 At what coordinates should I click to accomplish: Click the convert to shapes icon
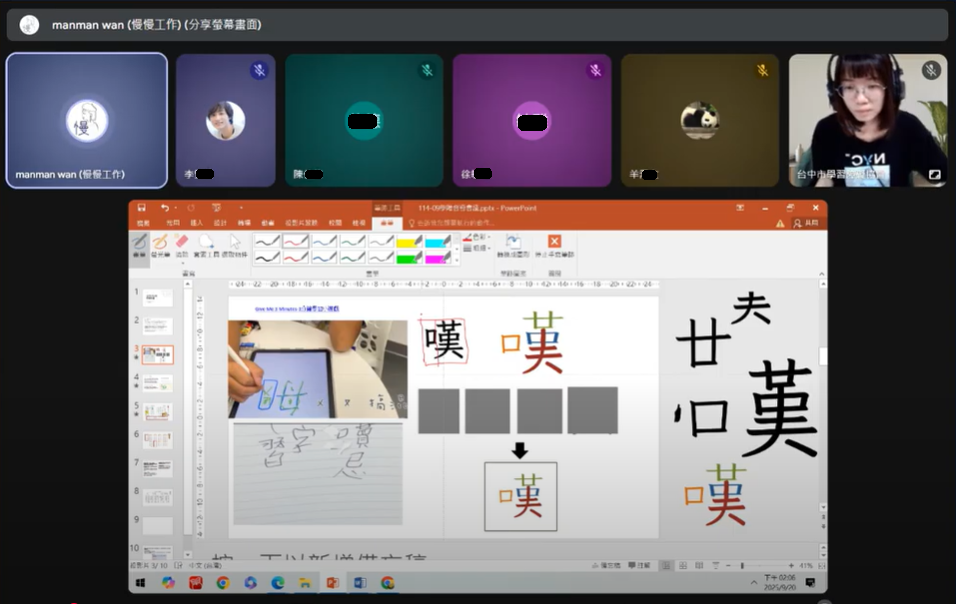click(x=512, y=242)
